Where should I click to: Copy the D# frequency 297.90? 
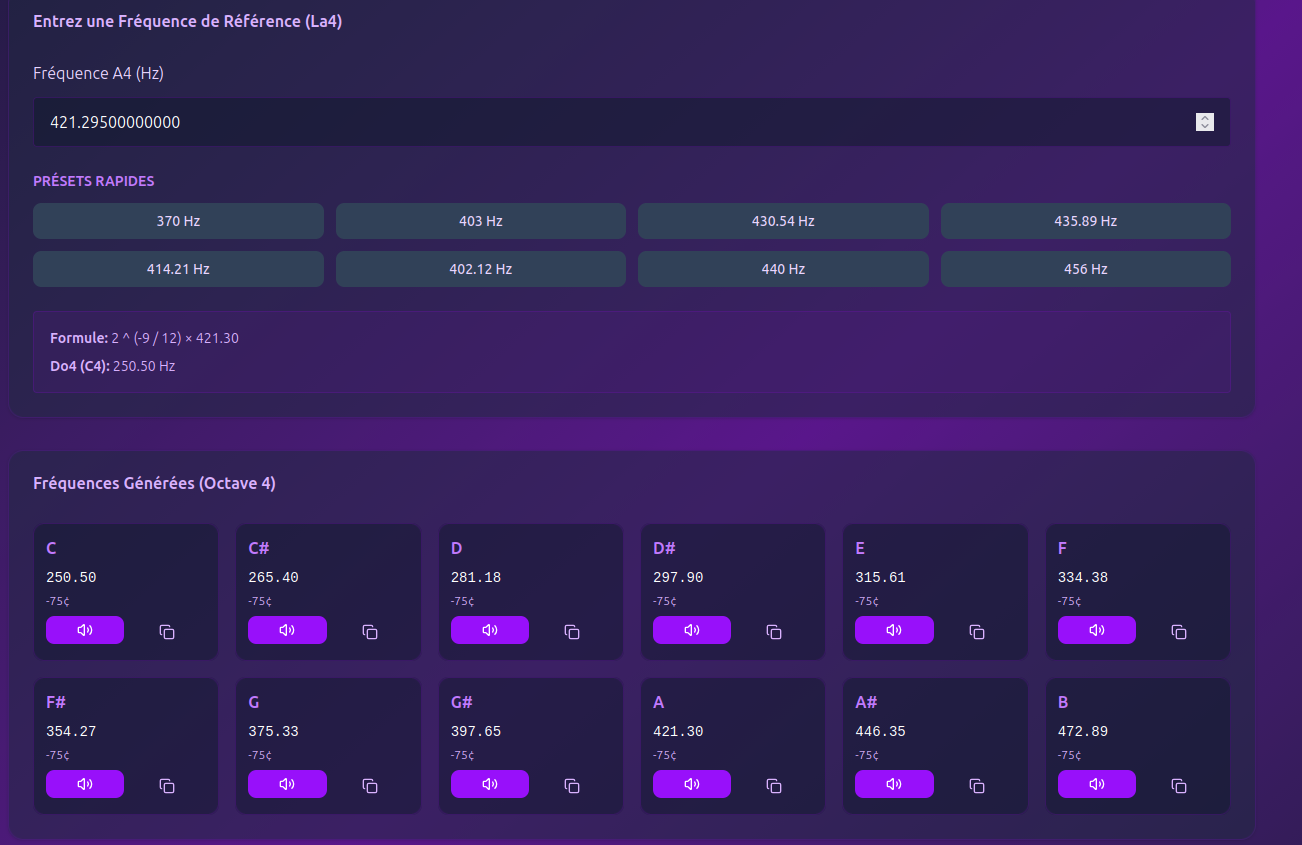click(774, 632)
